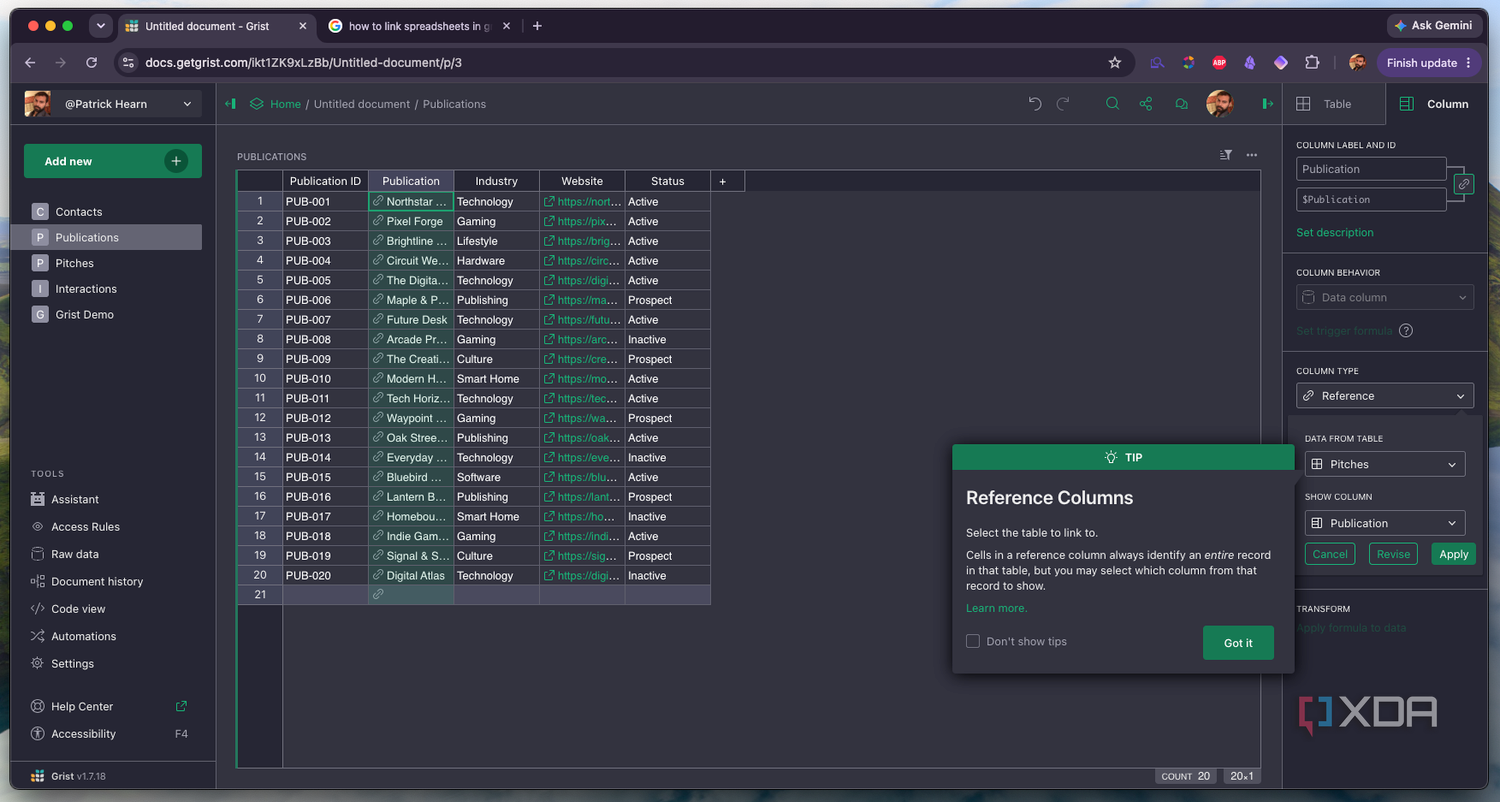Click the website link icon for PUB-001
The image size is (1500, 802).
click(x=549, y=202)
